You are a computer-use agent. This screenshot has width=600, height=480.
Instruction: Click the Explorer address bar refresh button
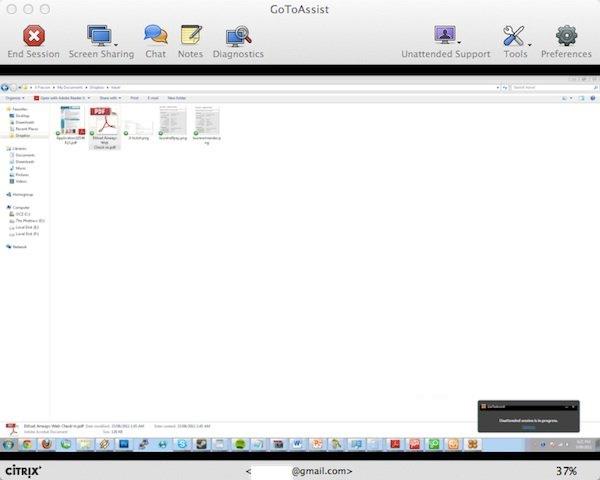[x=505, y=88]
